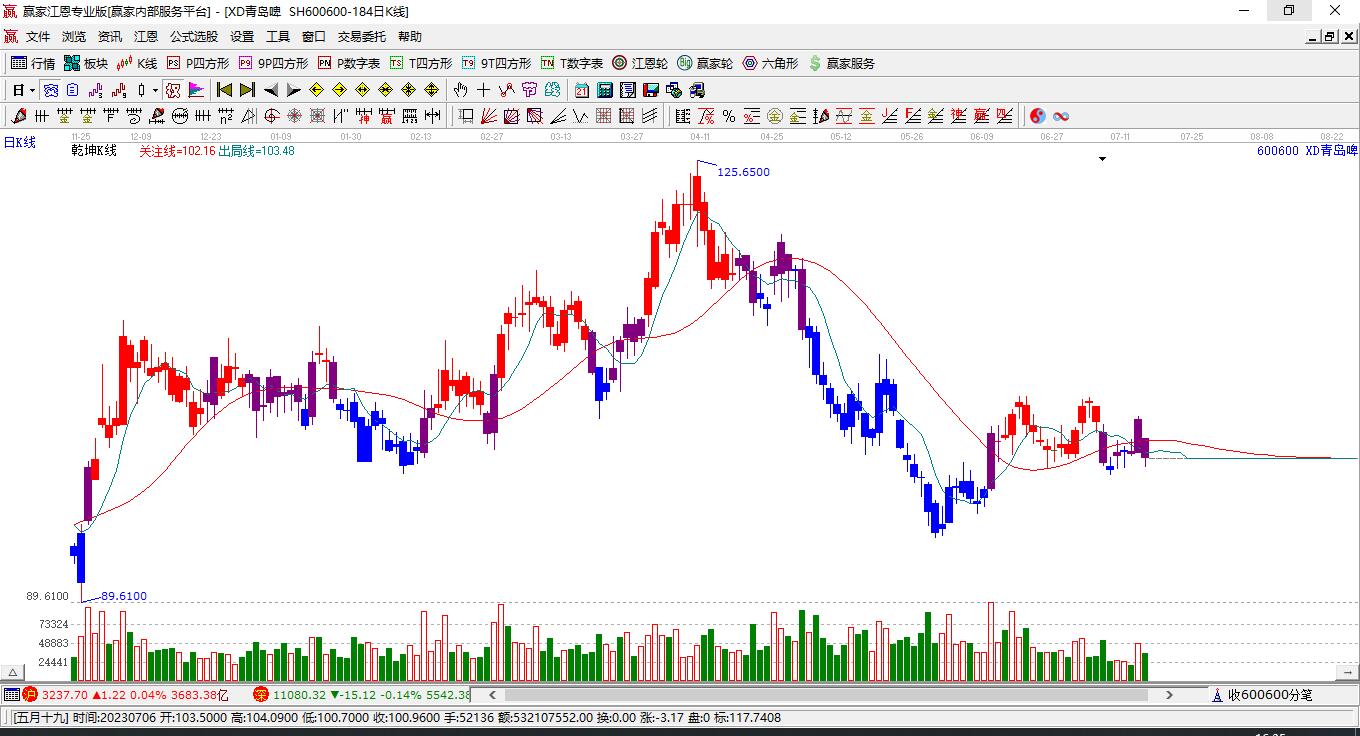This screenshot has height=736, width=1360.
Task: Jump to first bar icon
Action: click(x=225, y=90)
